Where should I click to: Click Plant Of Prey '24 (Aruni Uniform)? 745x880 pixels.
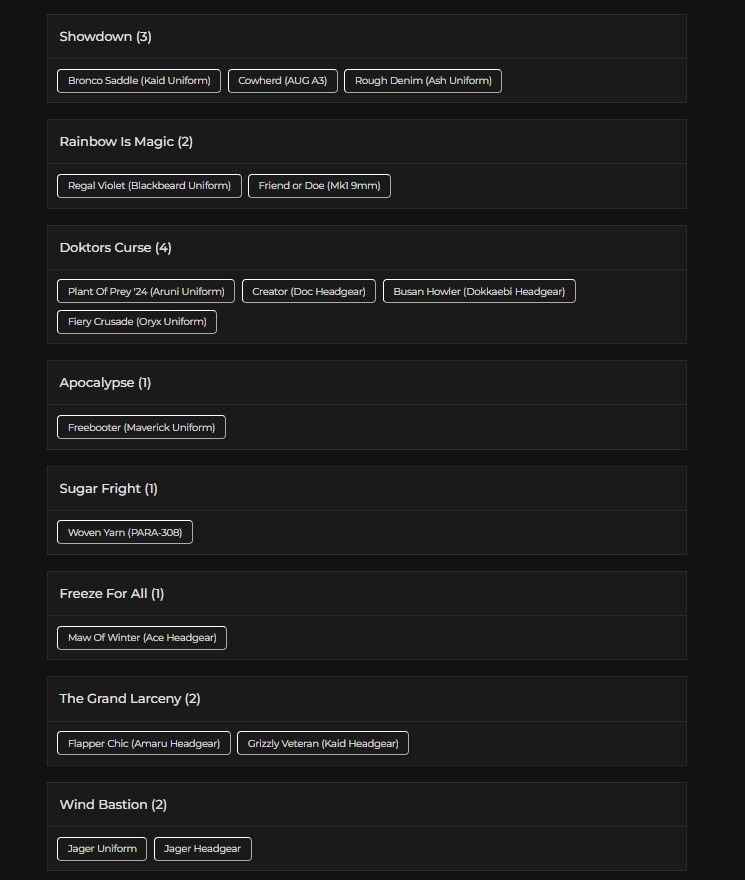(x=146, y=291)
